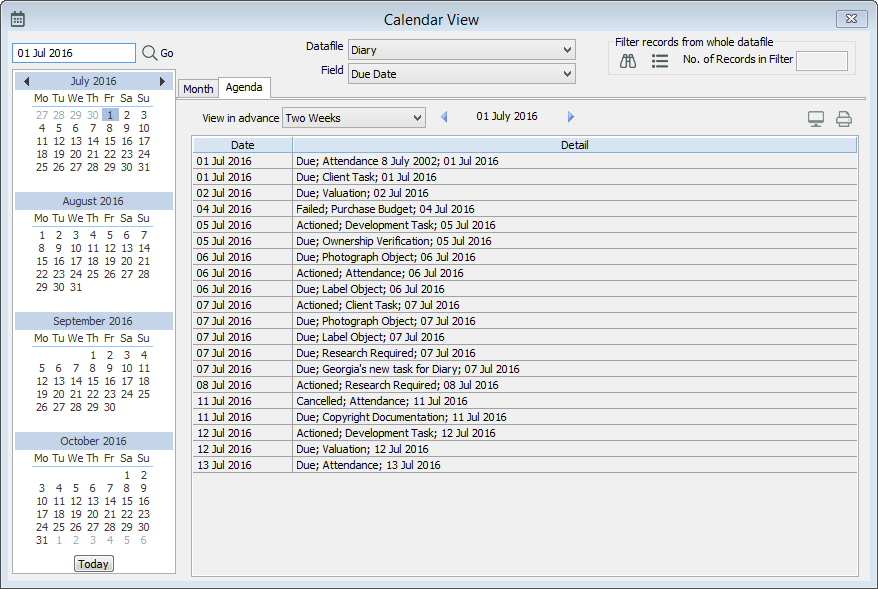Click the July 2016 month header
878x589 pixels.
(94, 81)
